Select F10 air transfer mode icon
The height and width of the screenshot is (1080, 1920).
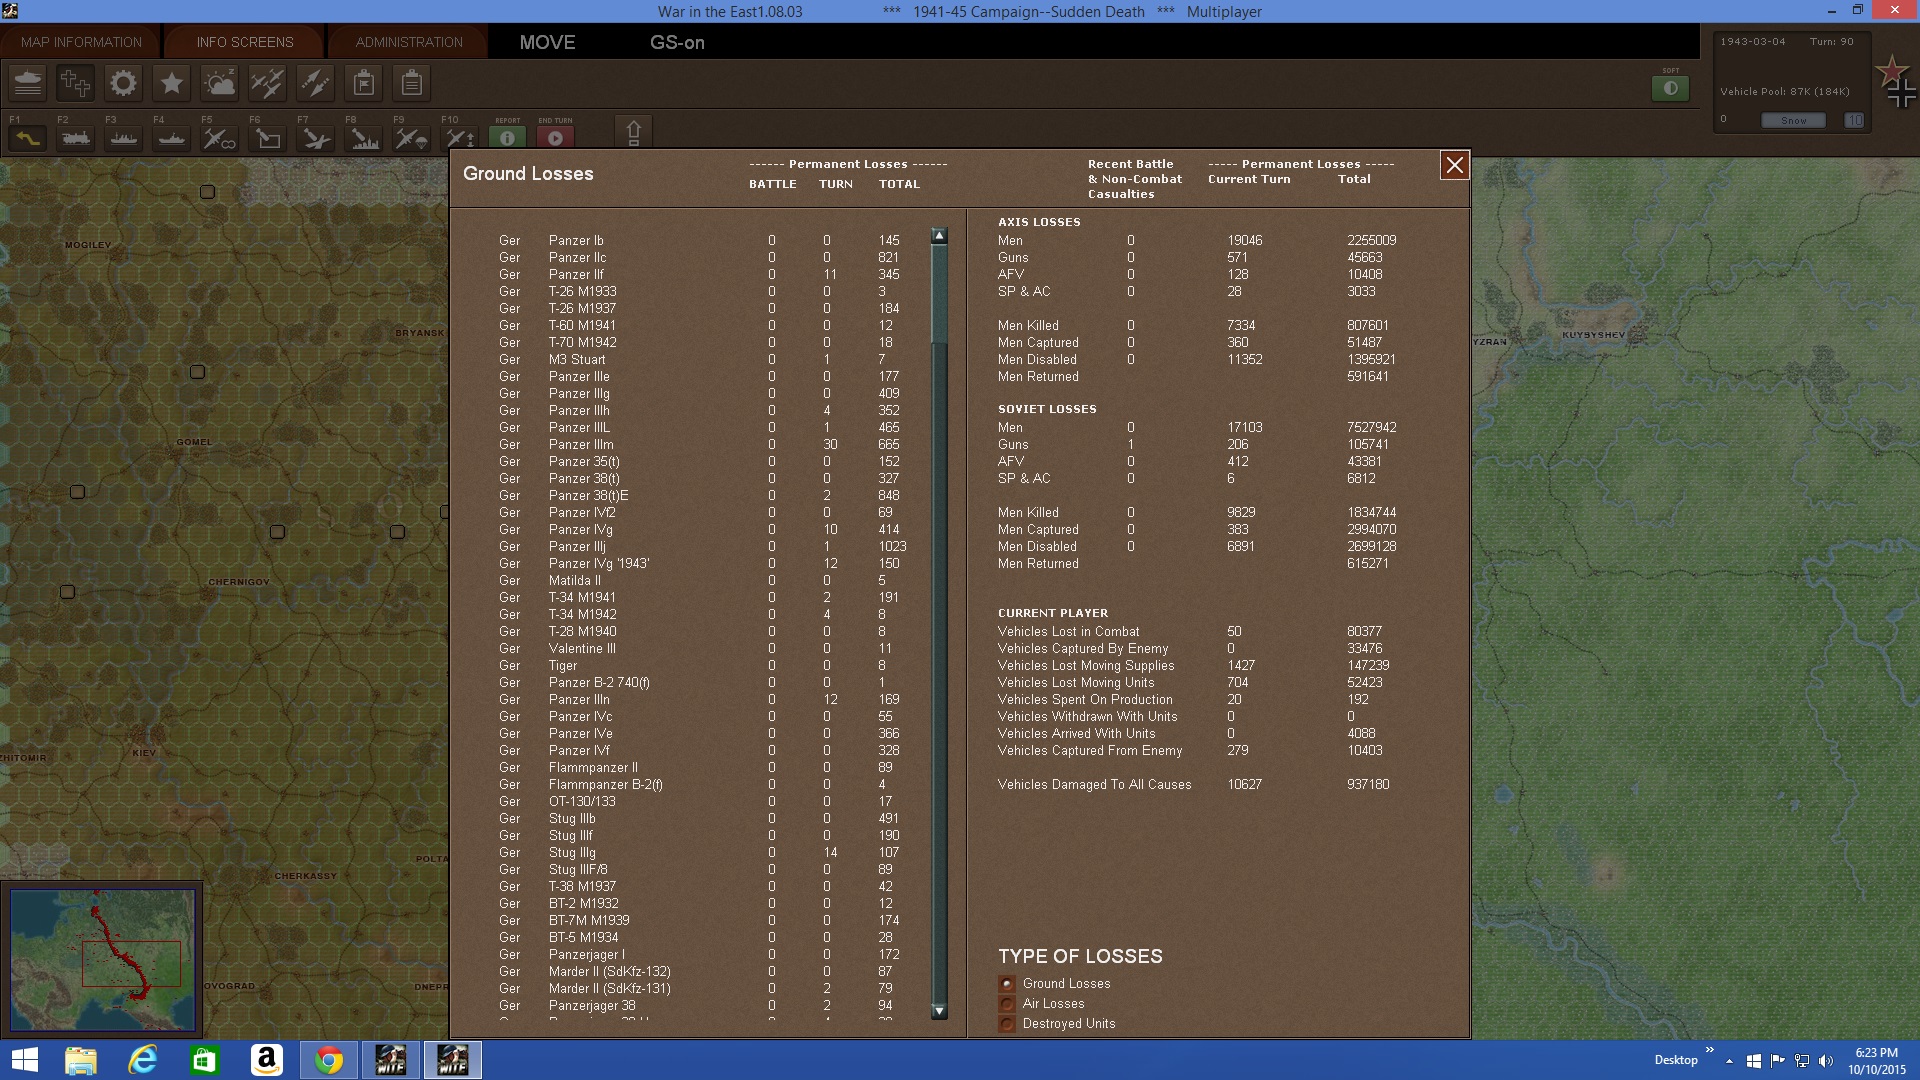460,138
